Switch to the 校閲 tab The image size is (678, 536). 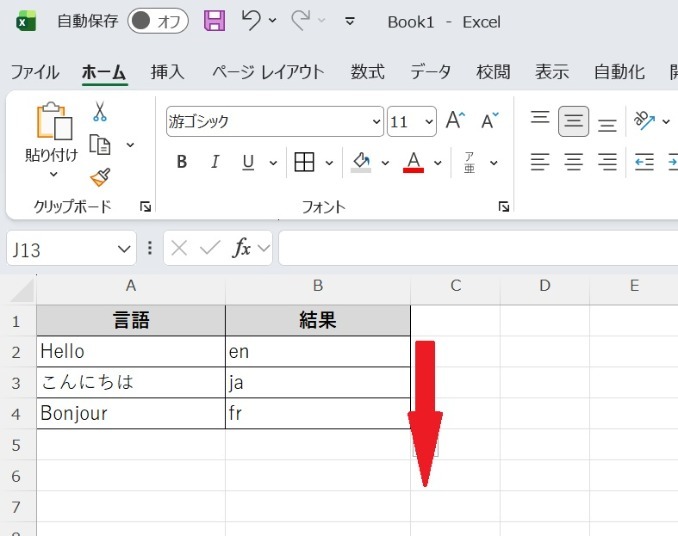pyautogui.click(x=493, y=72)
